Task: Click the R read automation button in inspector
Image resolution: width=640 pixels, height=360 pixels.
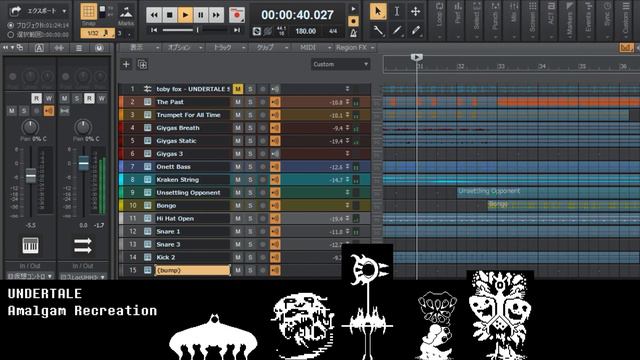Action: coord(36,98)
